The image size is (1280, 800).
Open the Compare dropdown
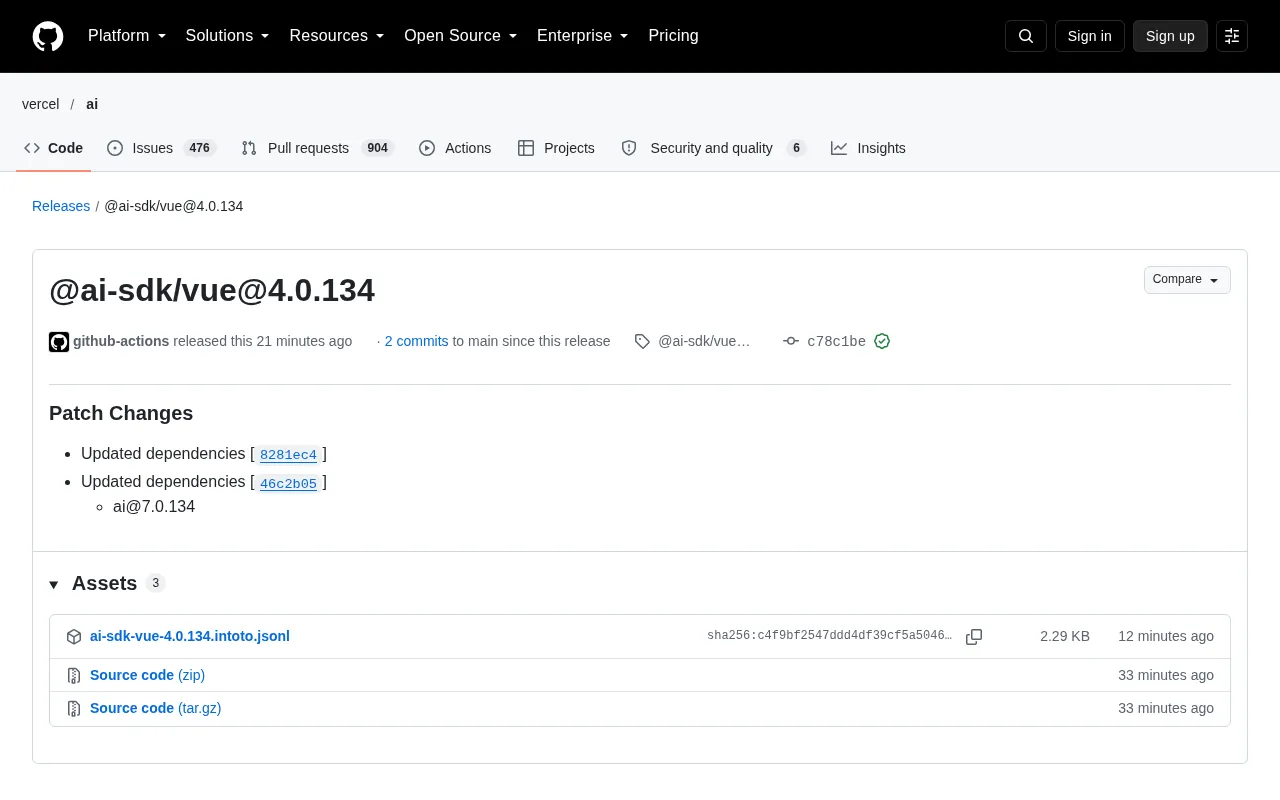(x=1187, y=280)
